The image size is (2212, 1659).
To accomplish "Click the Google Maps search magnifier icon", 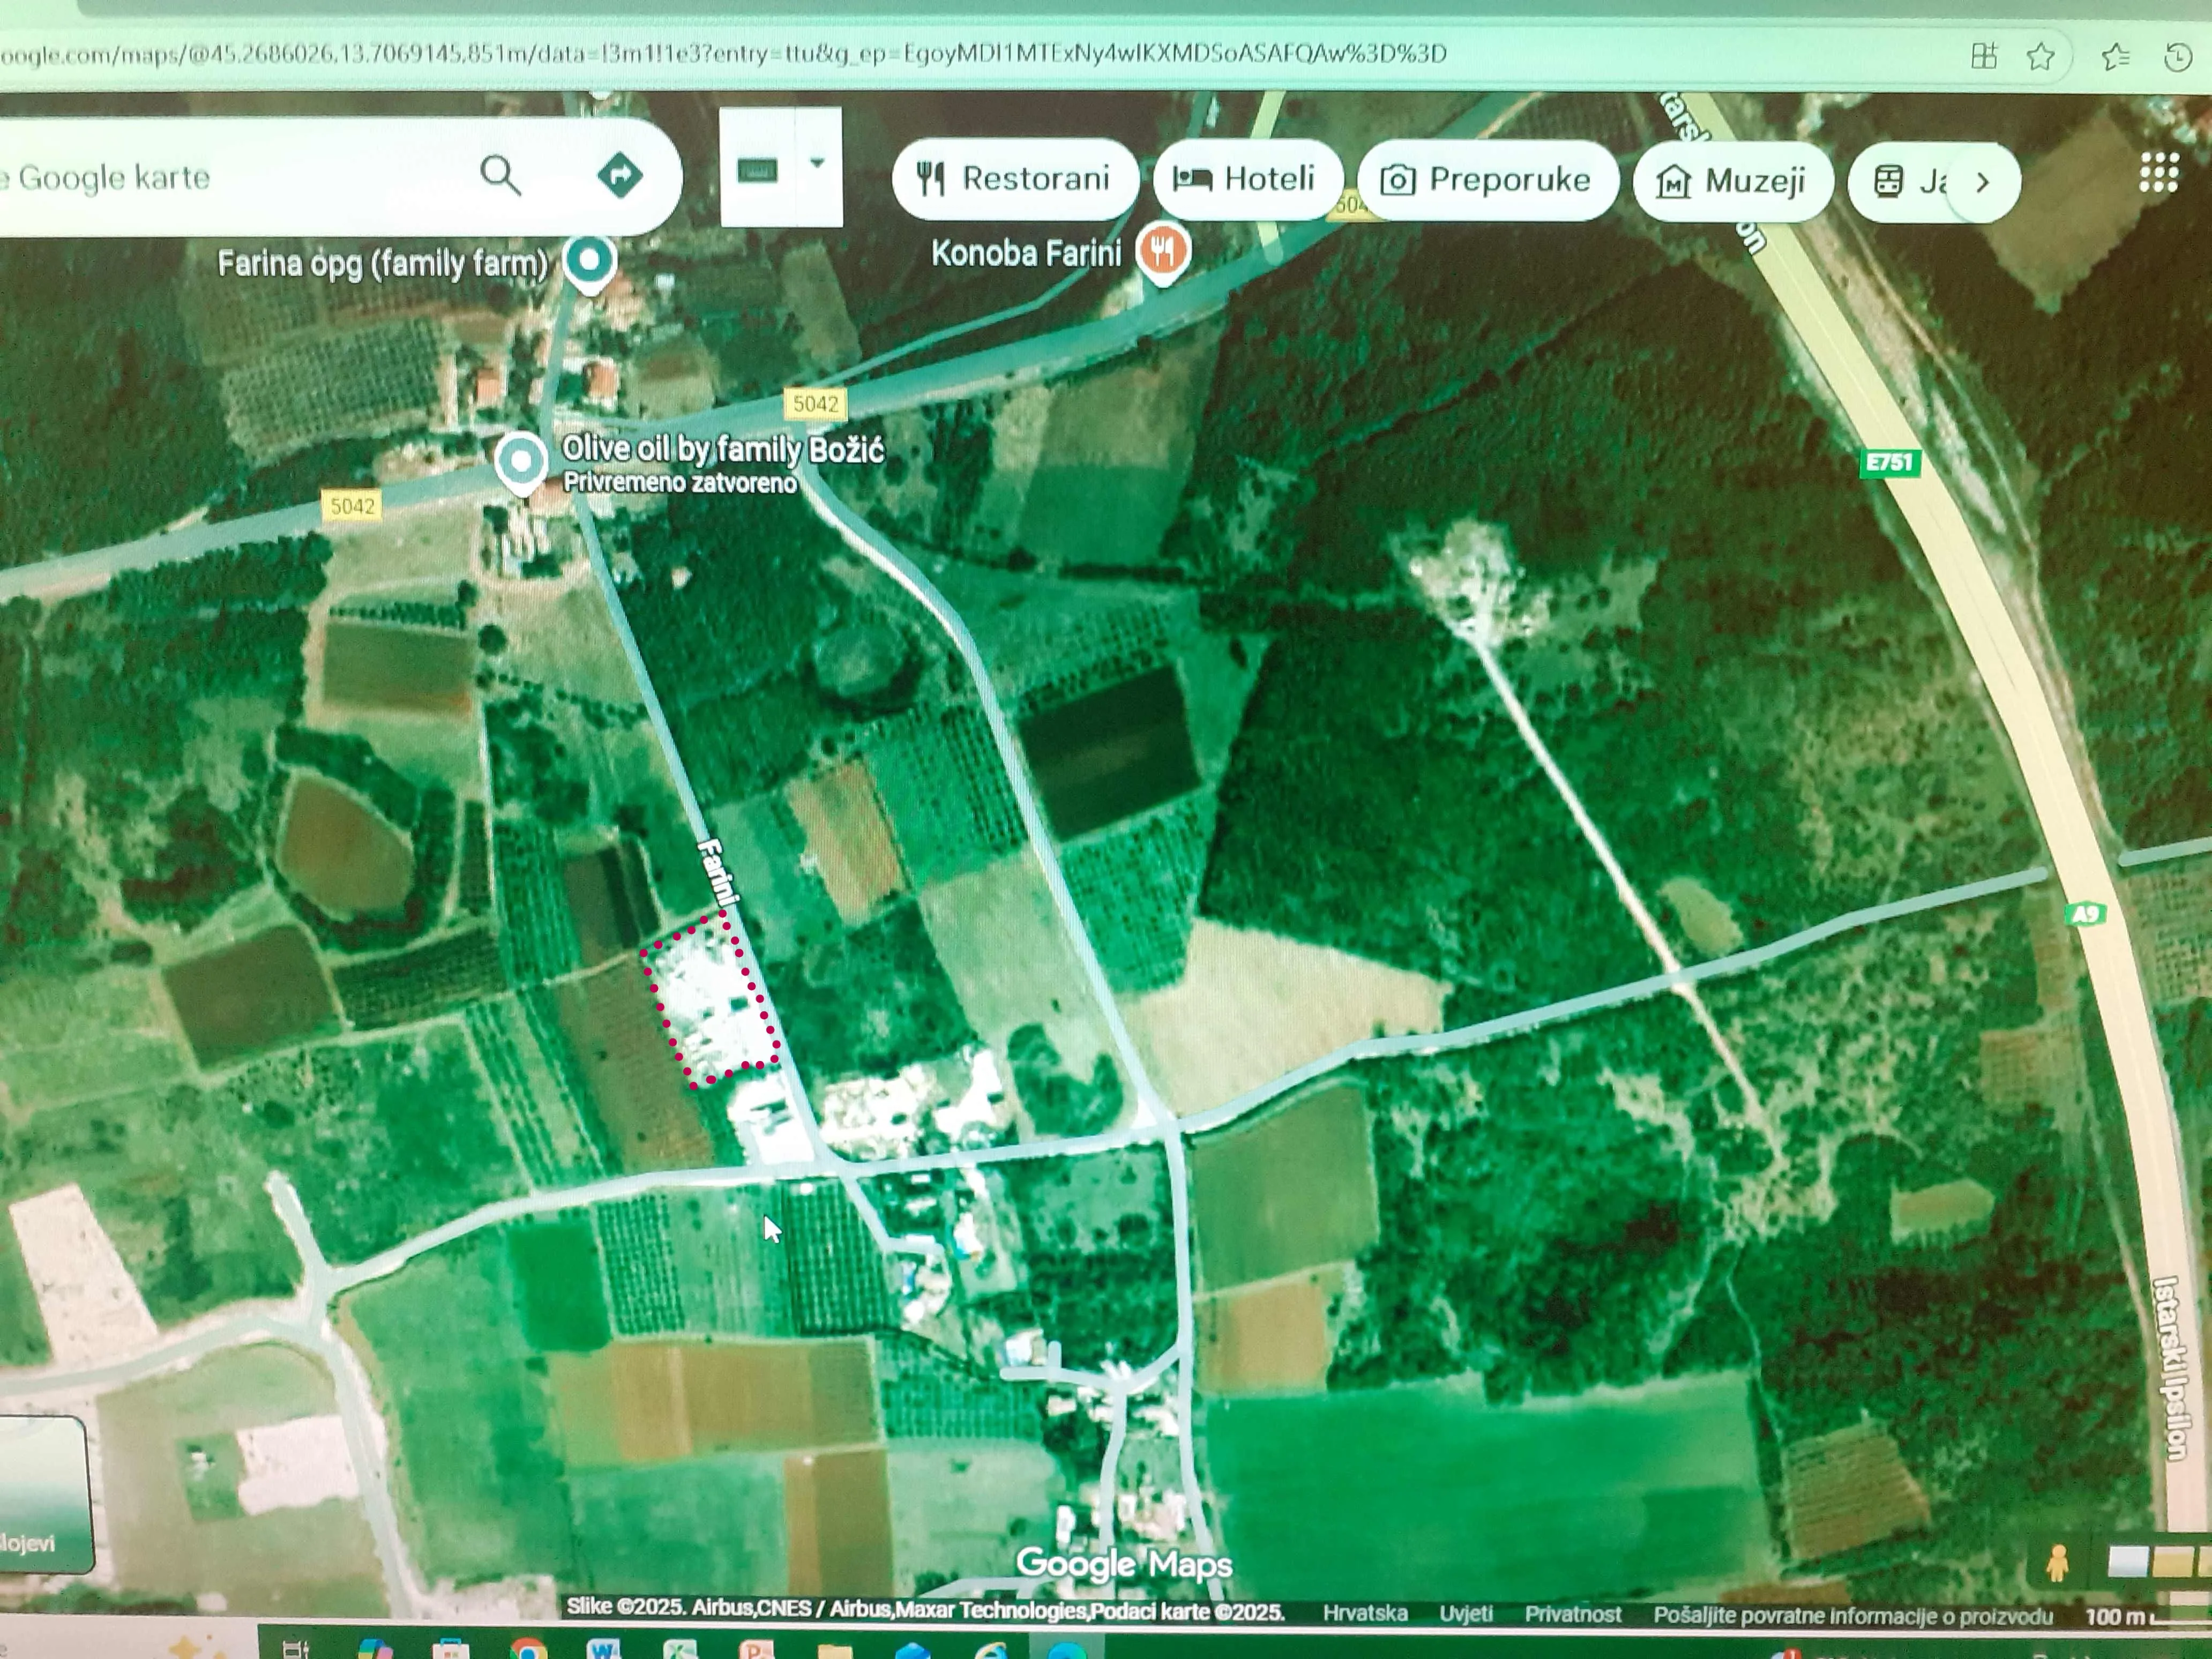I will (x=500, y=176).
